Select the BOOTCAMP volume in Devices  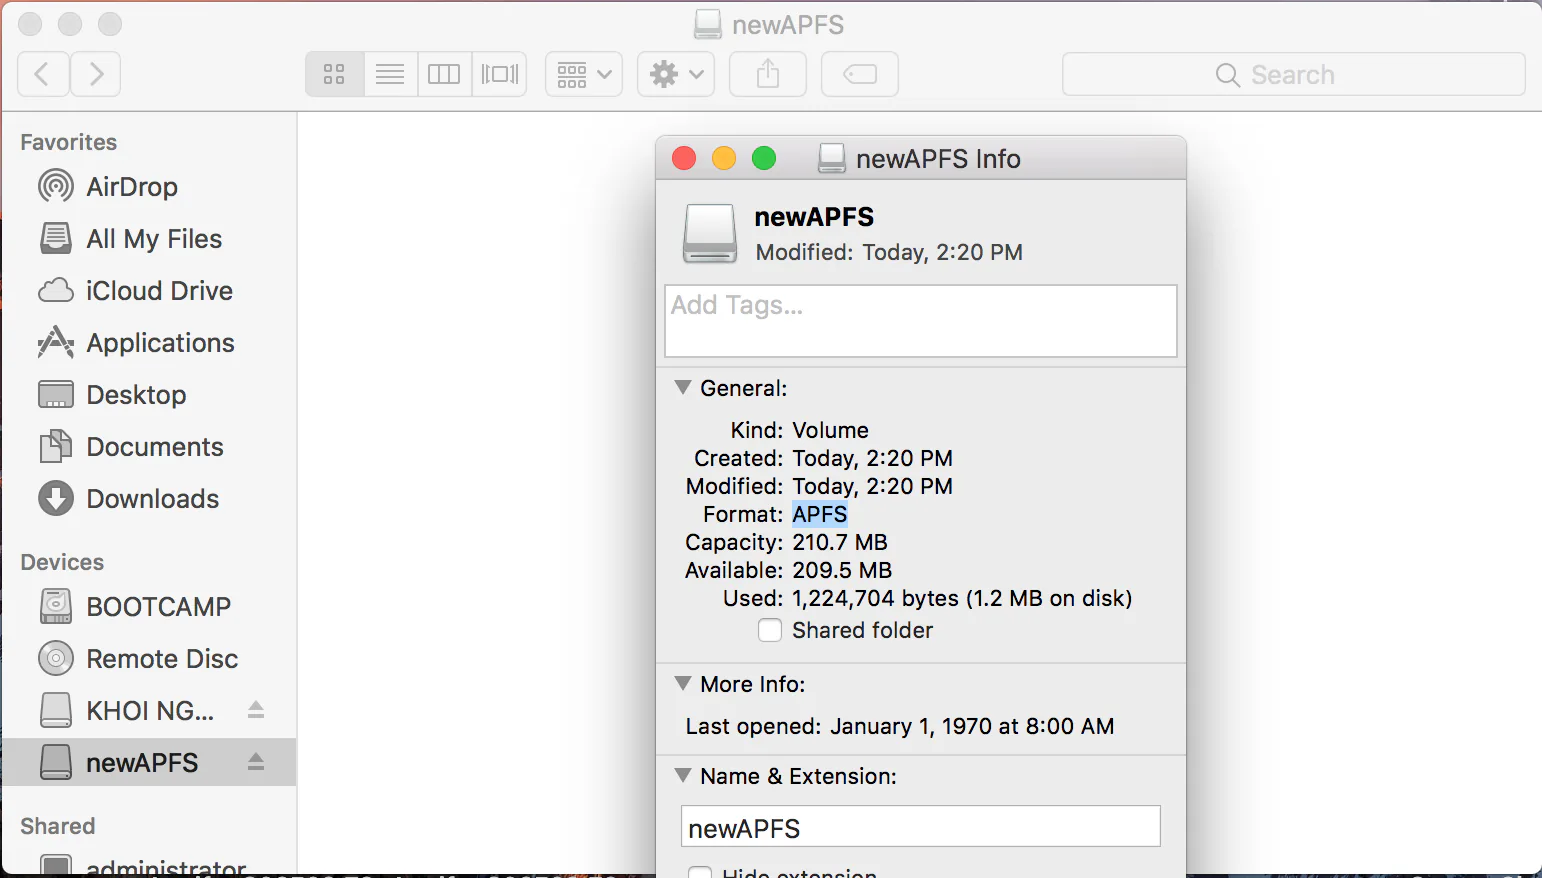[x=150, y=607]
